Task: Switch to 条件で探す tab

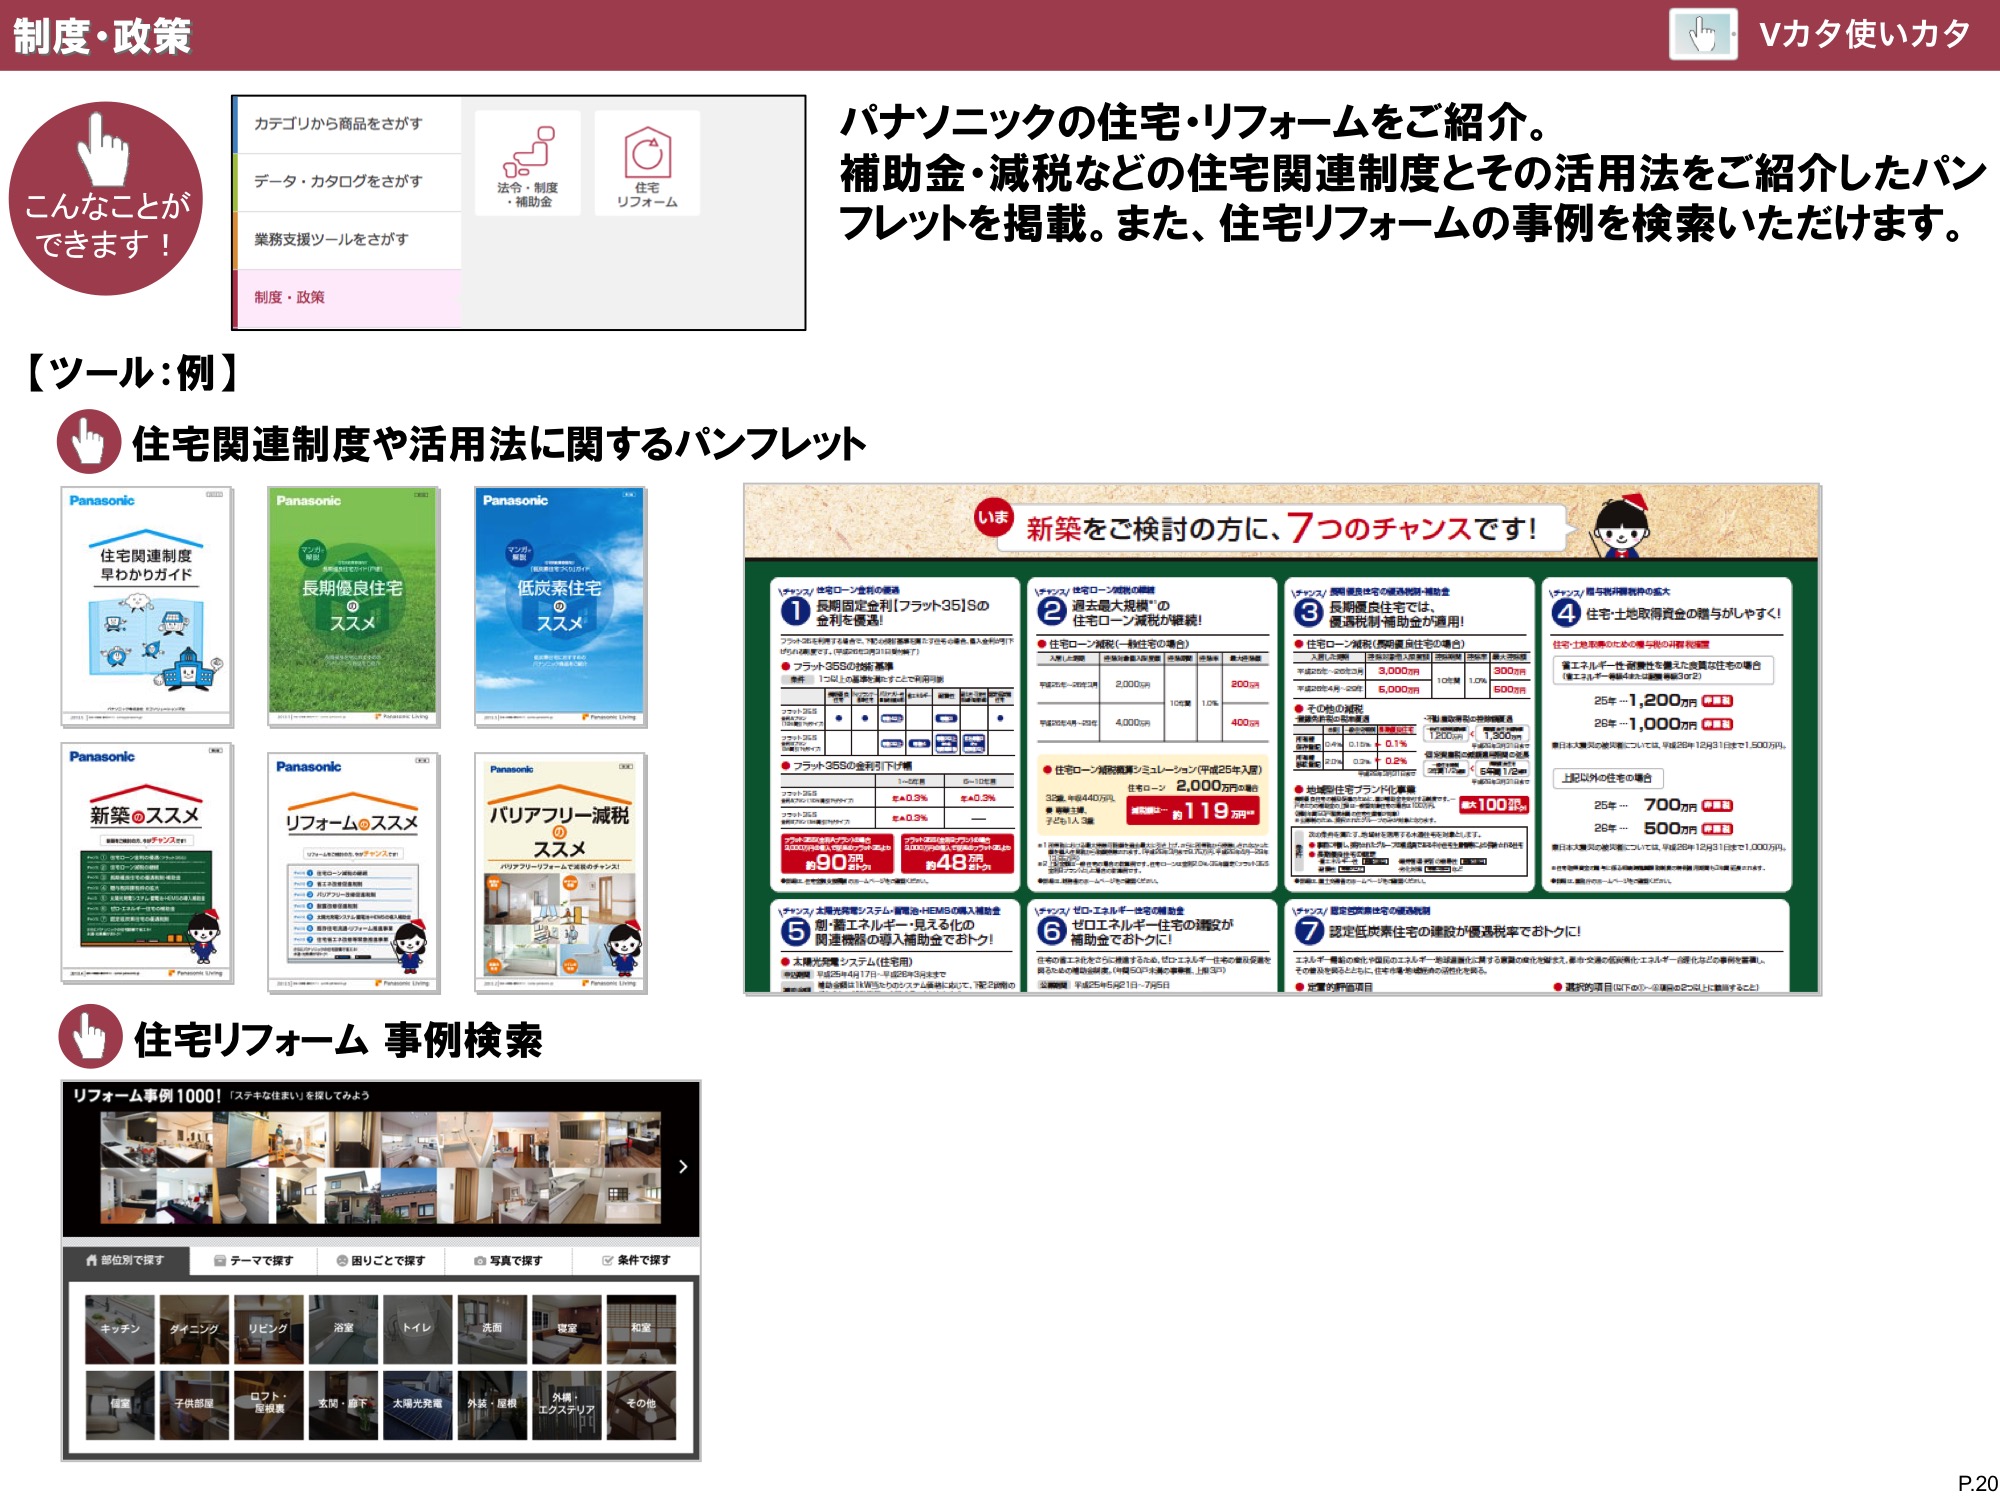Action: tap(636, 1260)
